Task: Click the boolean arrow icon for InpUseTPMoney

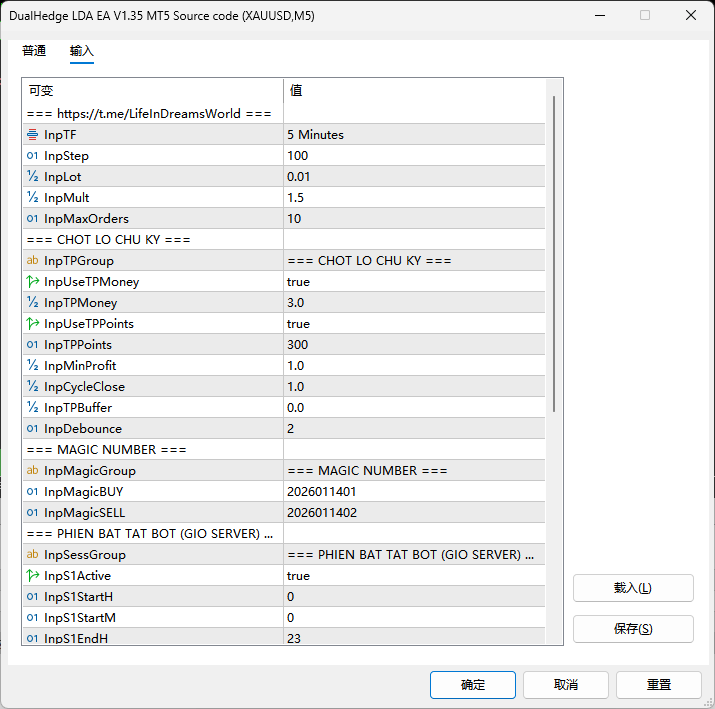Action: coord(33,282)
